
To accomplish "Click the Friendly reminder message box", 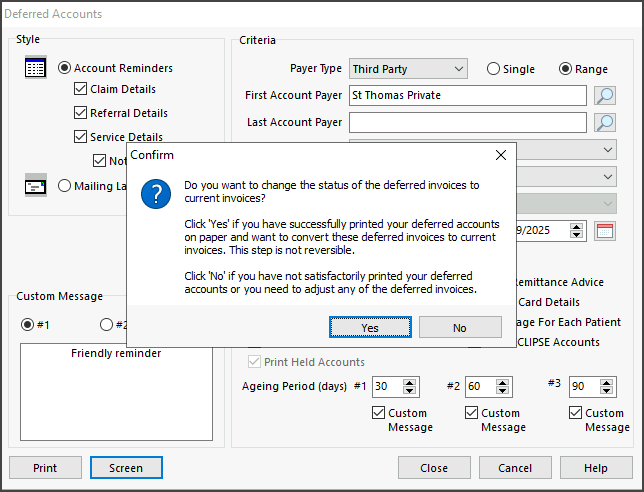I will click(x=116, y=392).
